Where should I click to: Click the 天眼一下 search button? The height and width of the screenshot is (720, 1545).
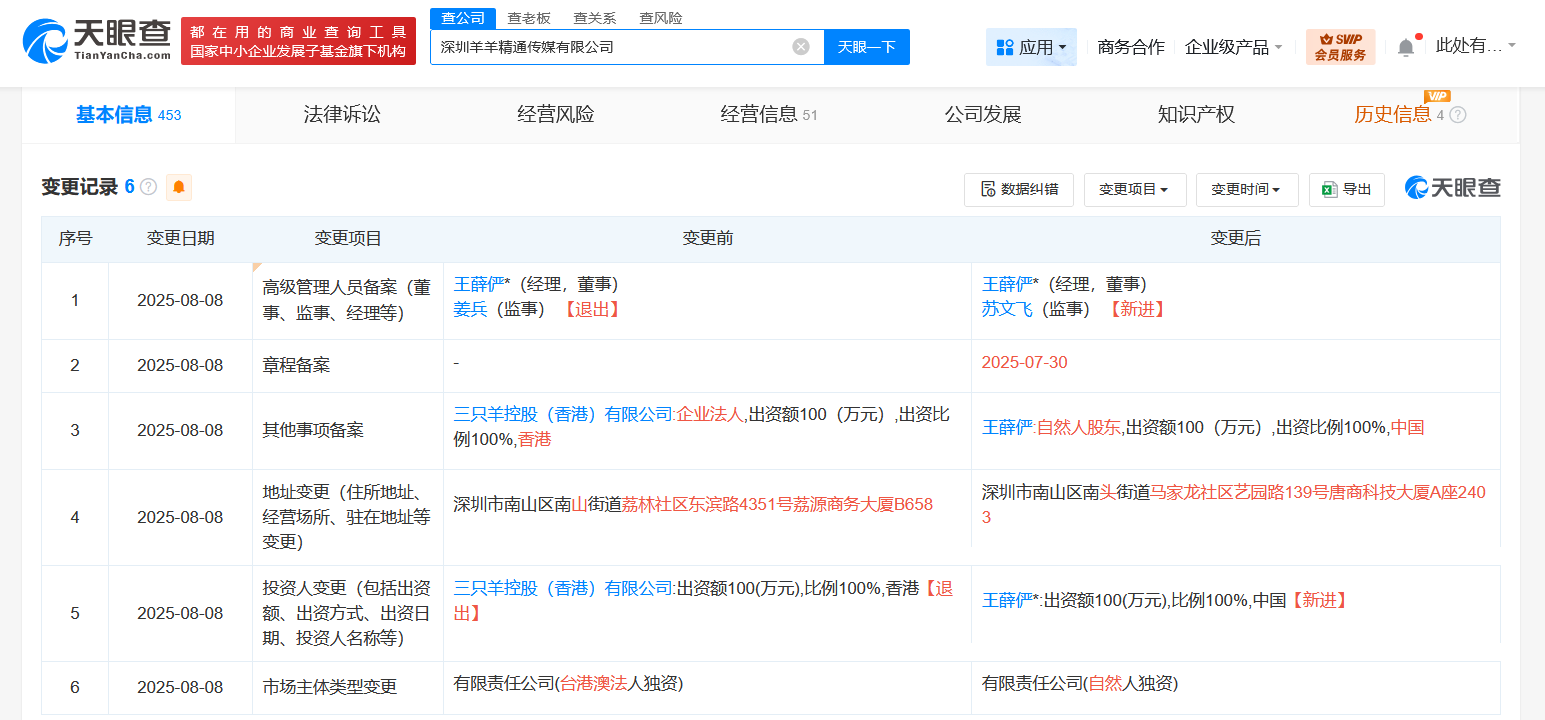pos(866,46)
